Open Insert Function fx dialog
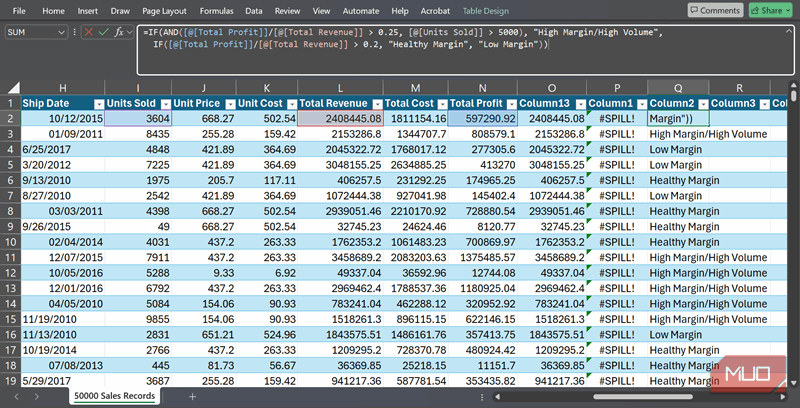The width and height of the screenshot is (800, 408). tap(119, 32)
